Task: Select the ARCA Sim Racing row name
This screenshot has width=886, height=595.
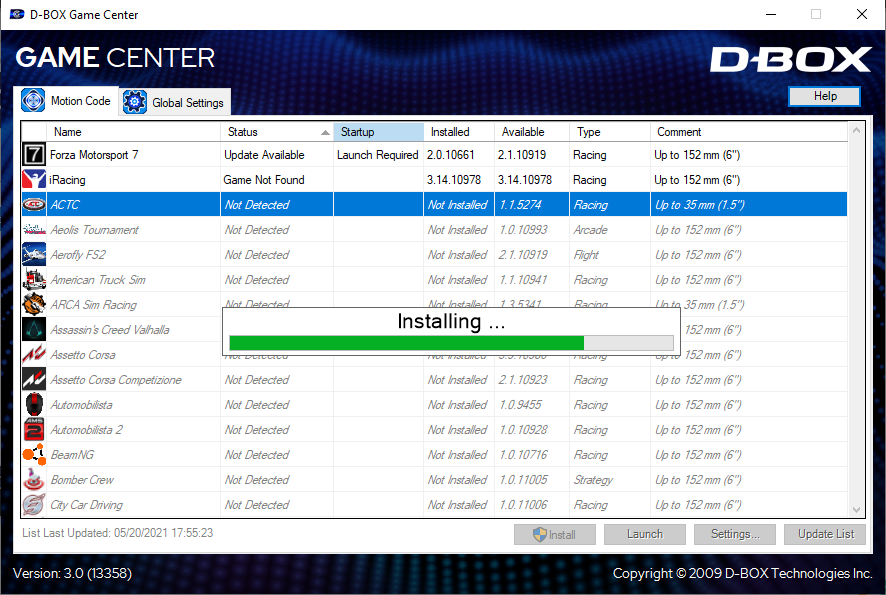Action: (x=93, y=305)
